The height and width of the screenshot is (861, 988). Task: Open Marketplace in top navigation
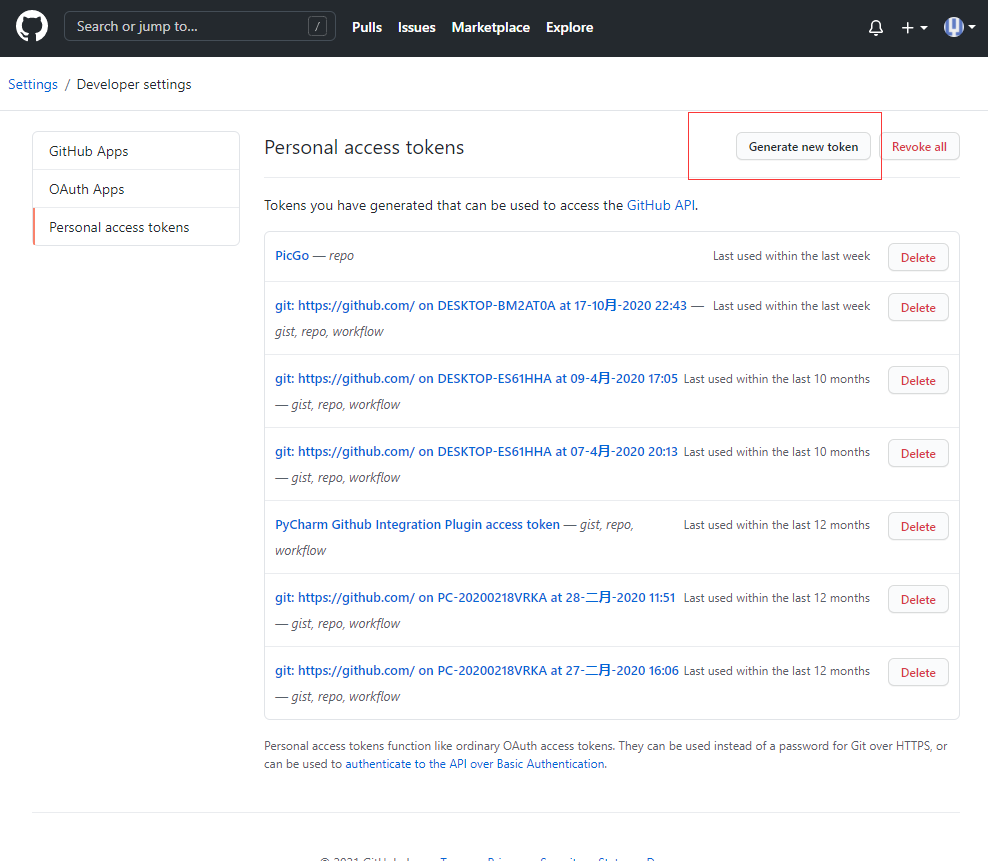490,27
